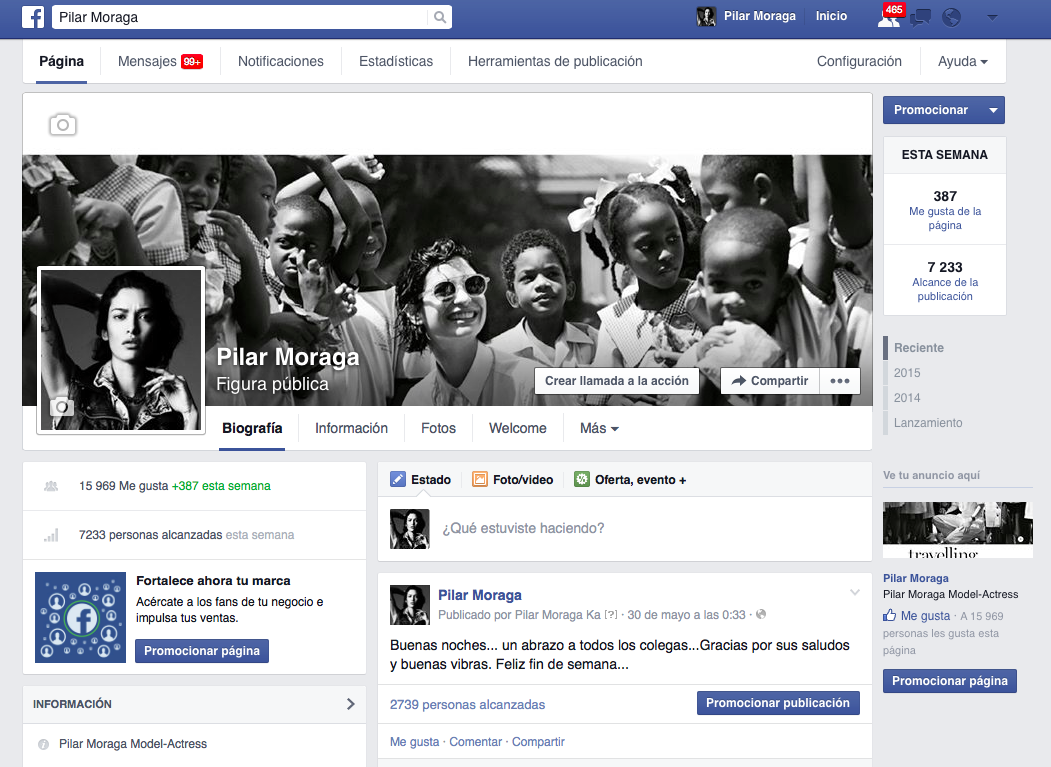Click the bar chart icon beside 7233 personas

click(x=52, y=535)
